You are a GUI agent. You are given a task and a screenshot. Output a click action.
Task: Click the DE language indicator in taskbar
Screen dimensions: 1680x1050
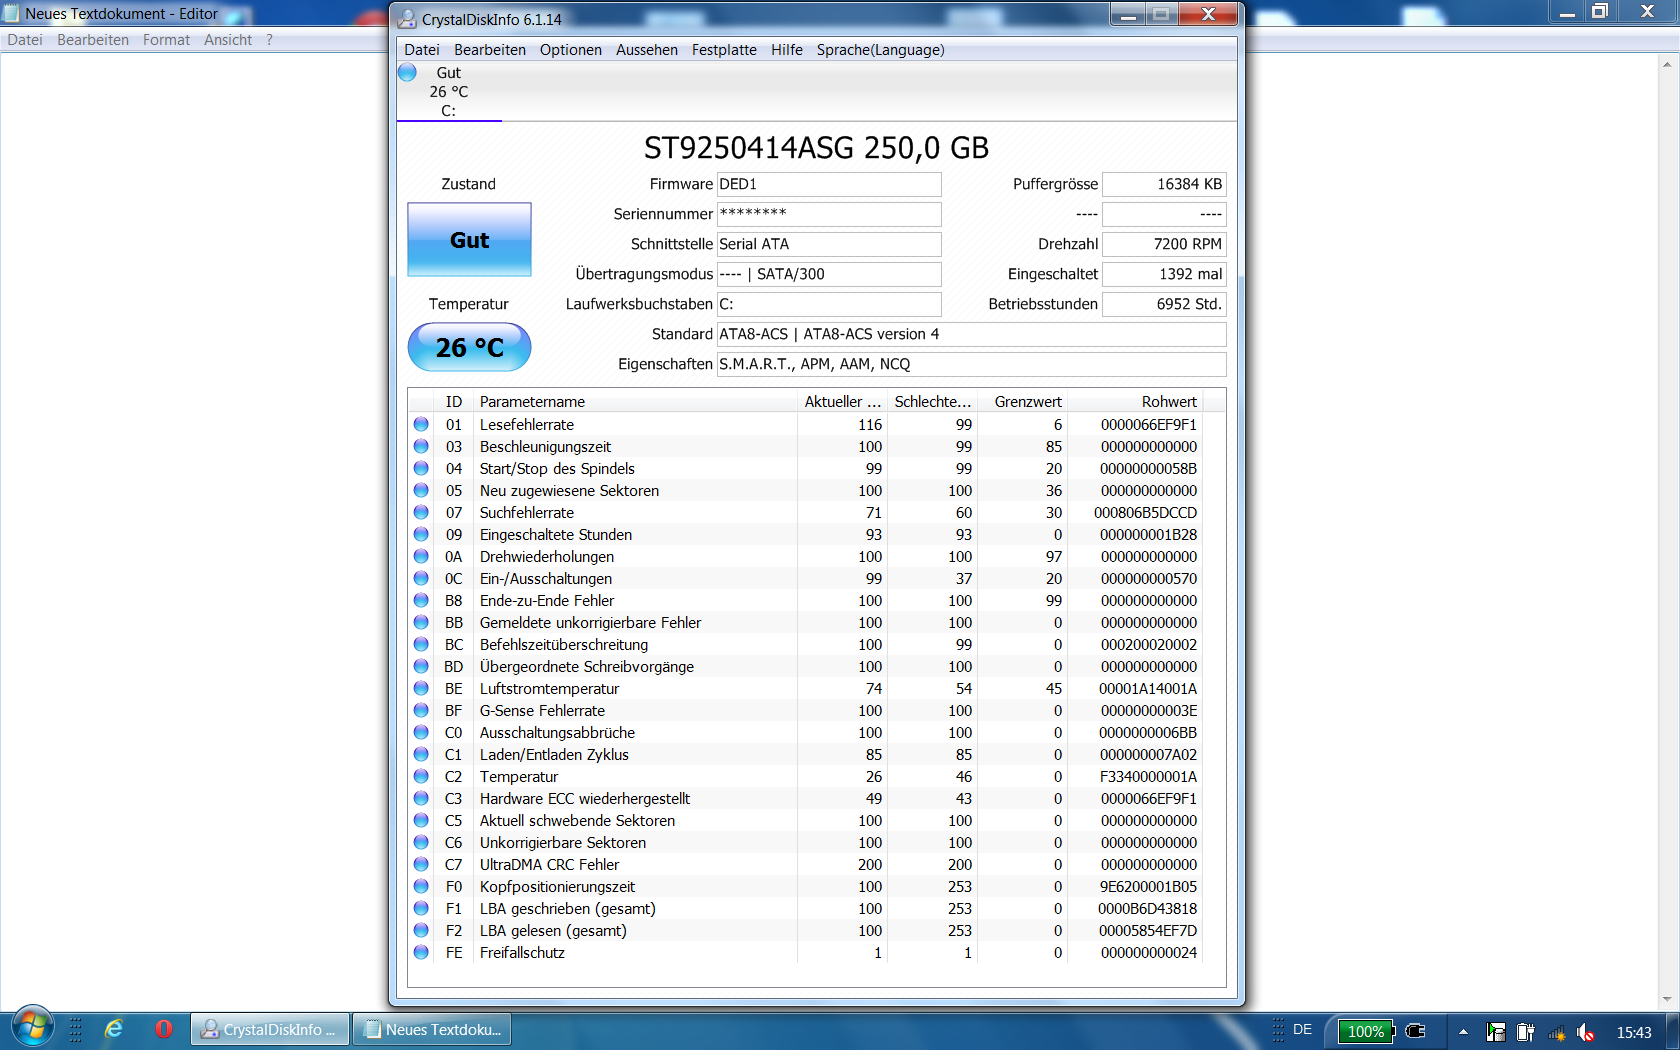(x=1302, y=1030)
